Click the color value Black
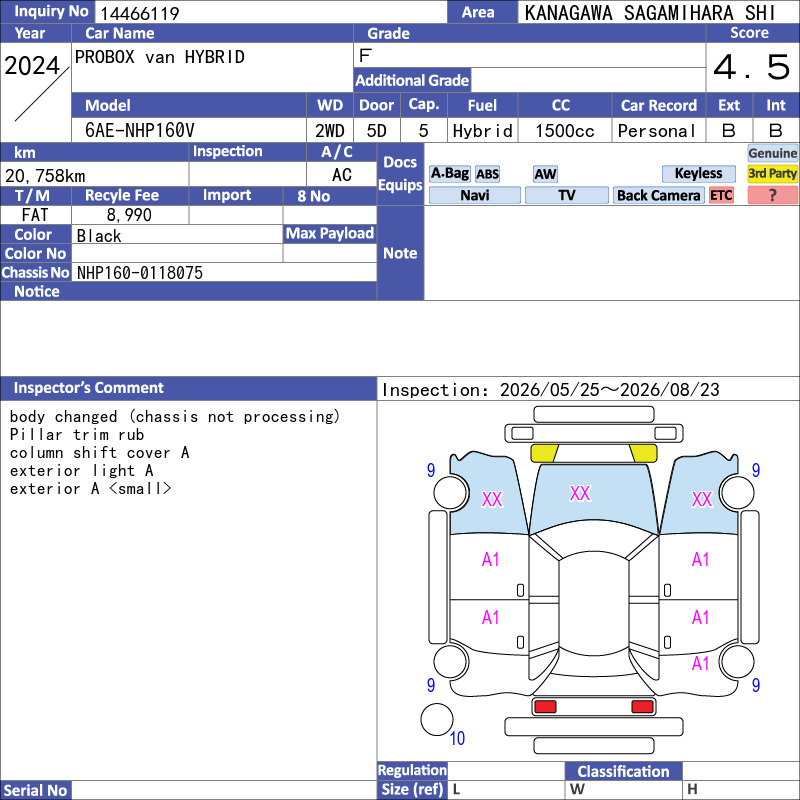 click(99, 236)
